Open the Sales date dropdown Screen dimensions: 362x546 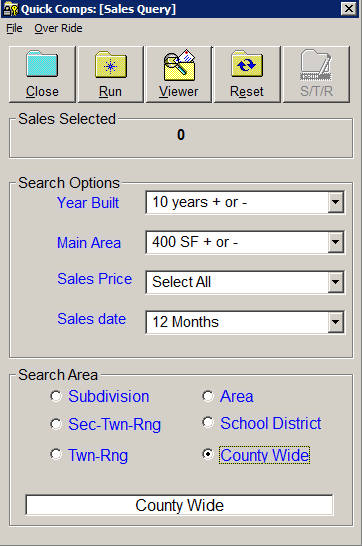[x=336, y=322]
